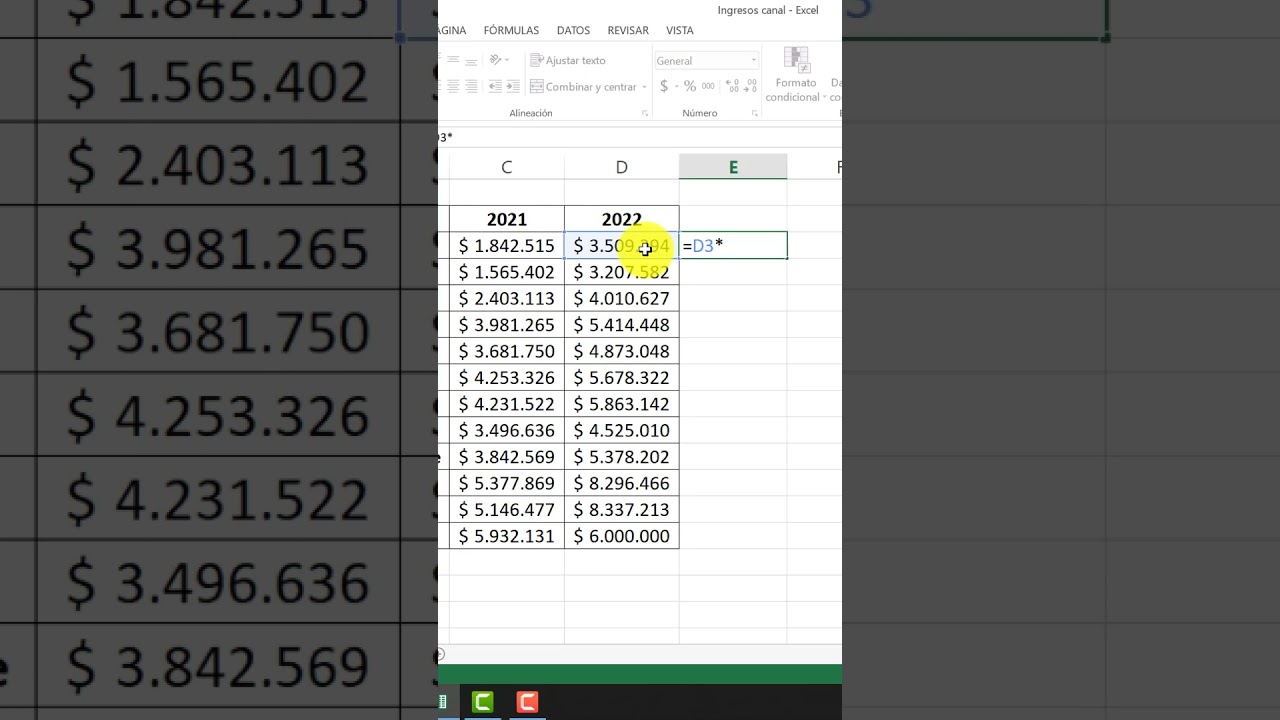Select column D header
The height and width of the screenshot is (720, 1280).
(x=622, y=167)
